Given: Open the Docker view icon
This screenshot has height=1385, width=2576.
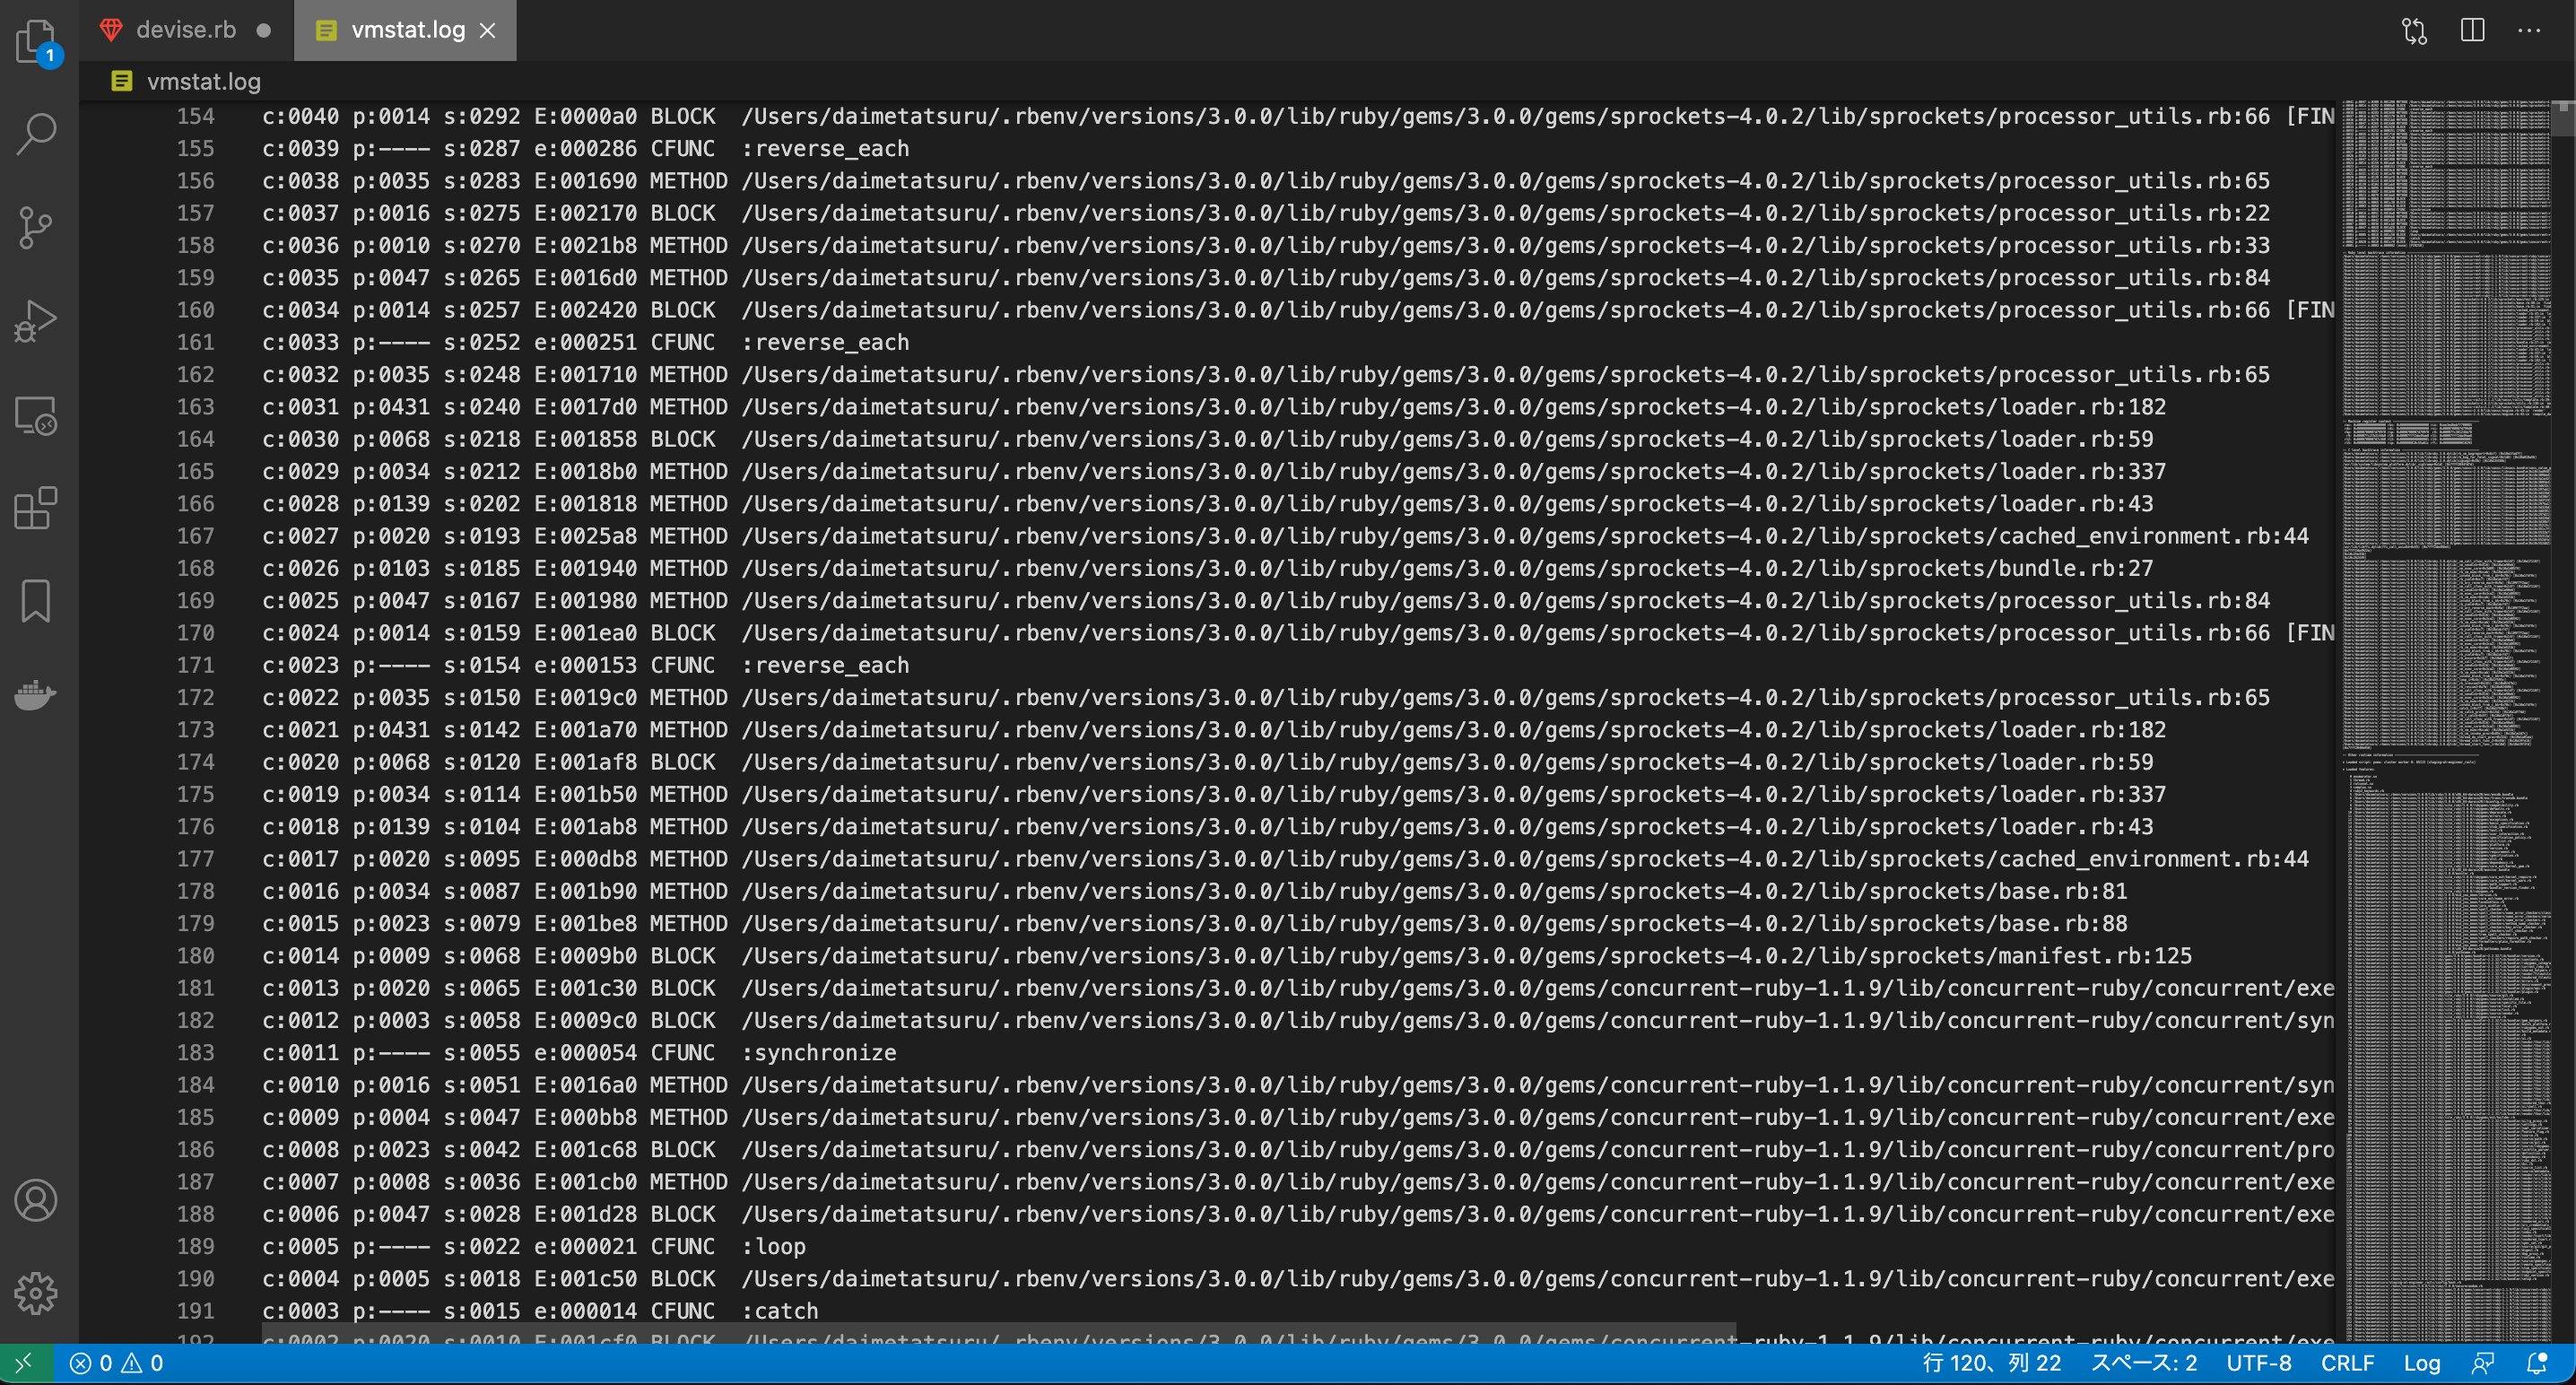Looking at the screenshot, I should pos(36,694).
